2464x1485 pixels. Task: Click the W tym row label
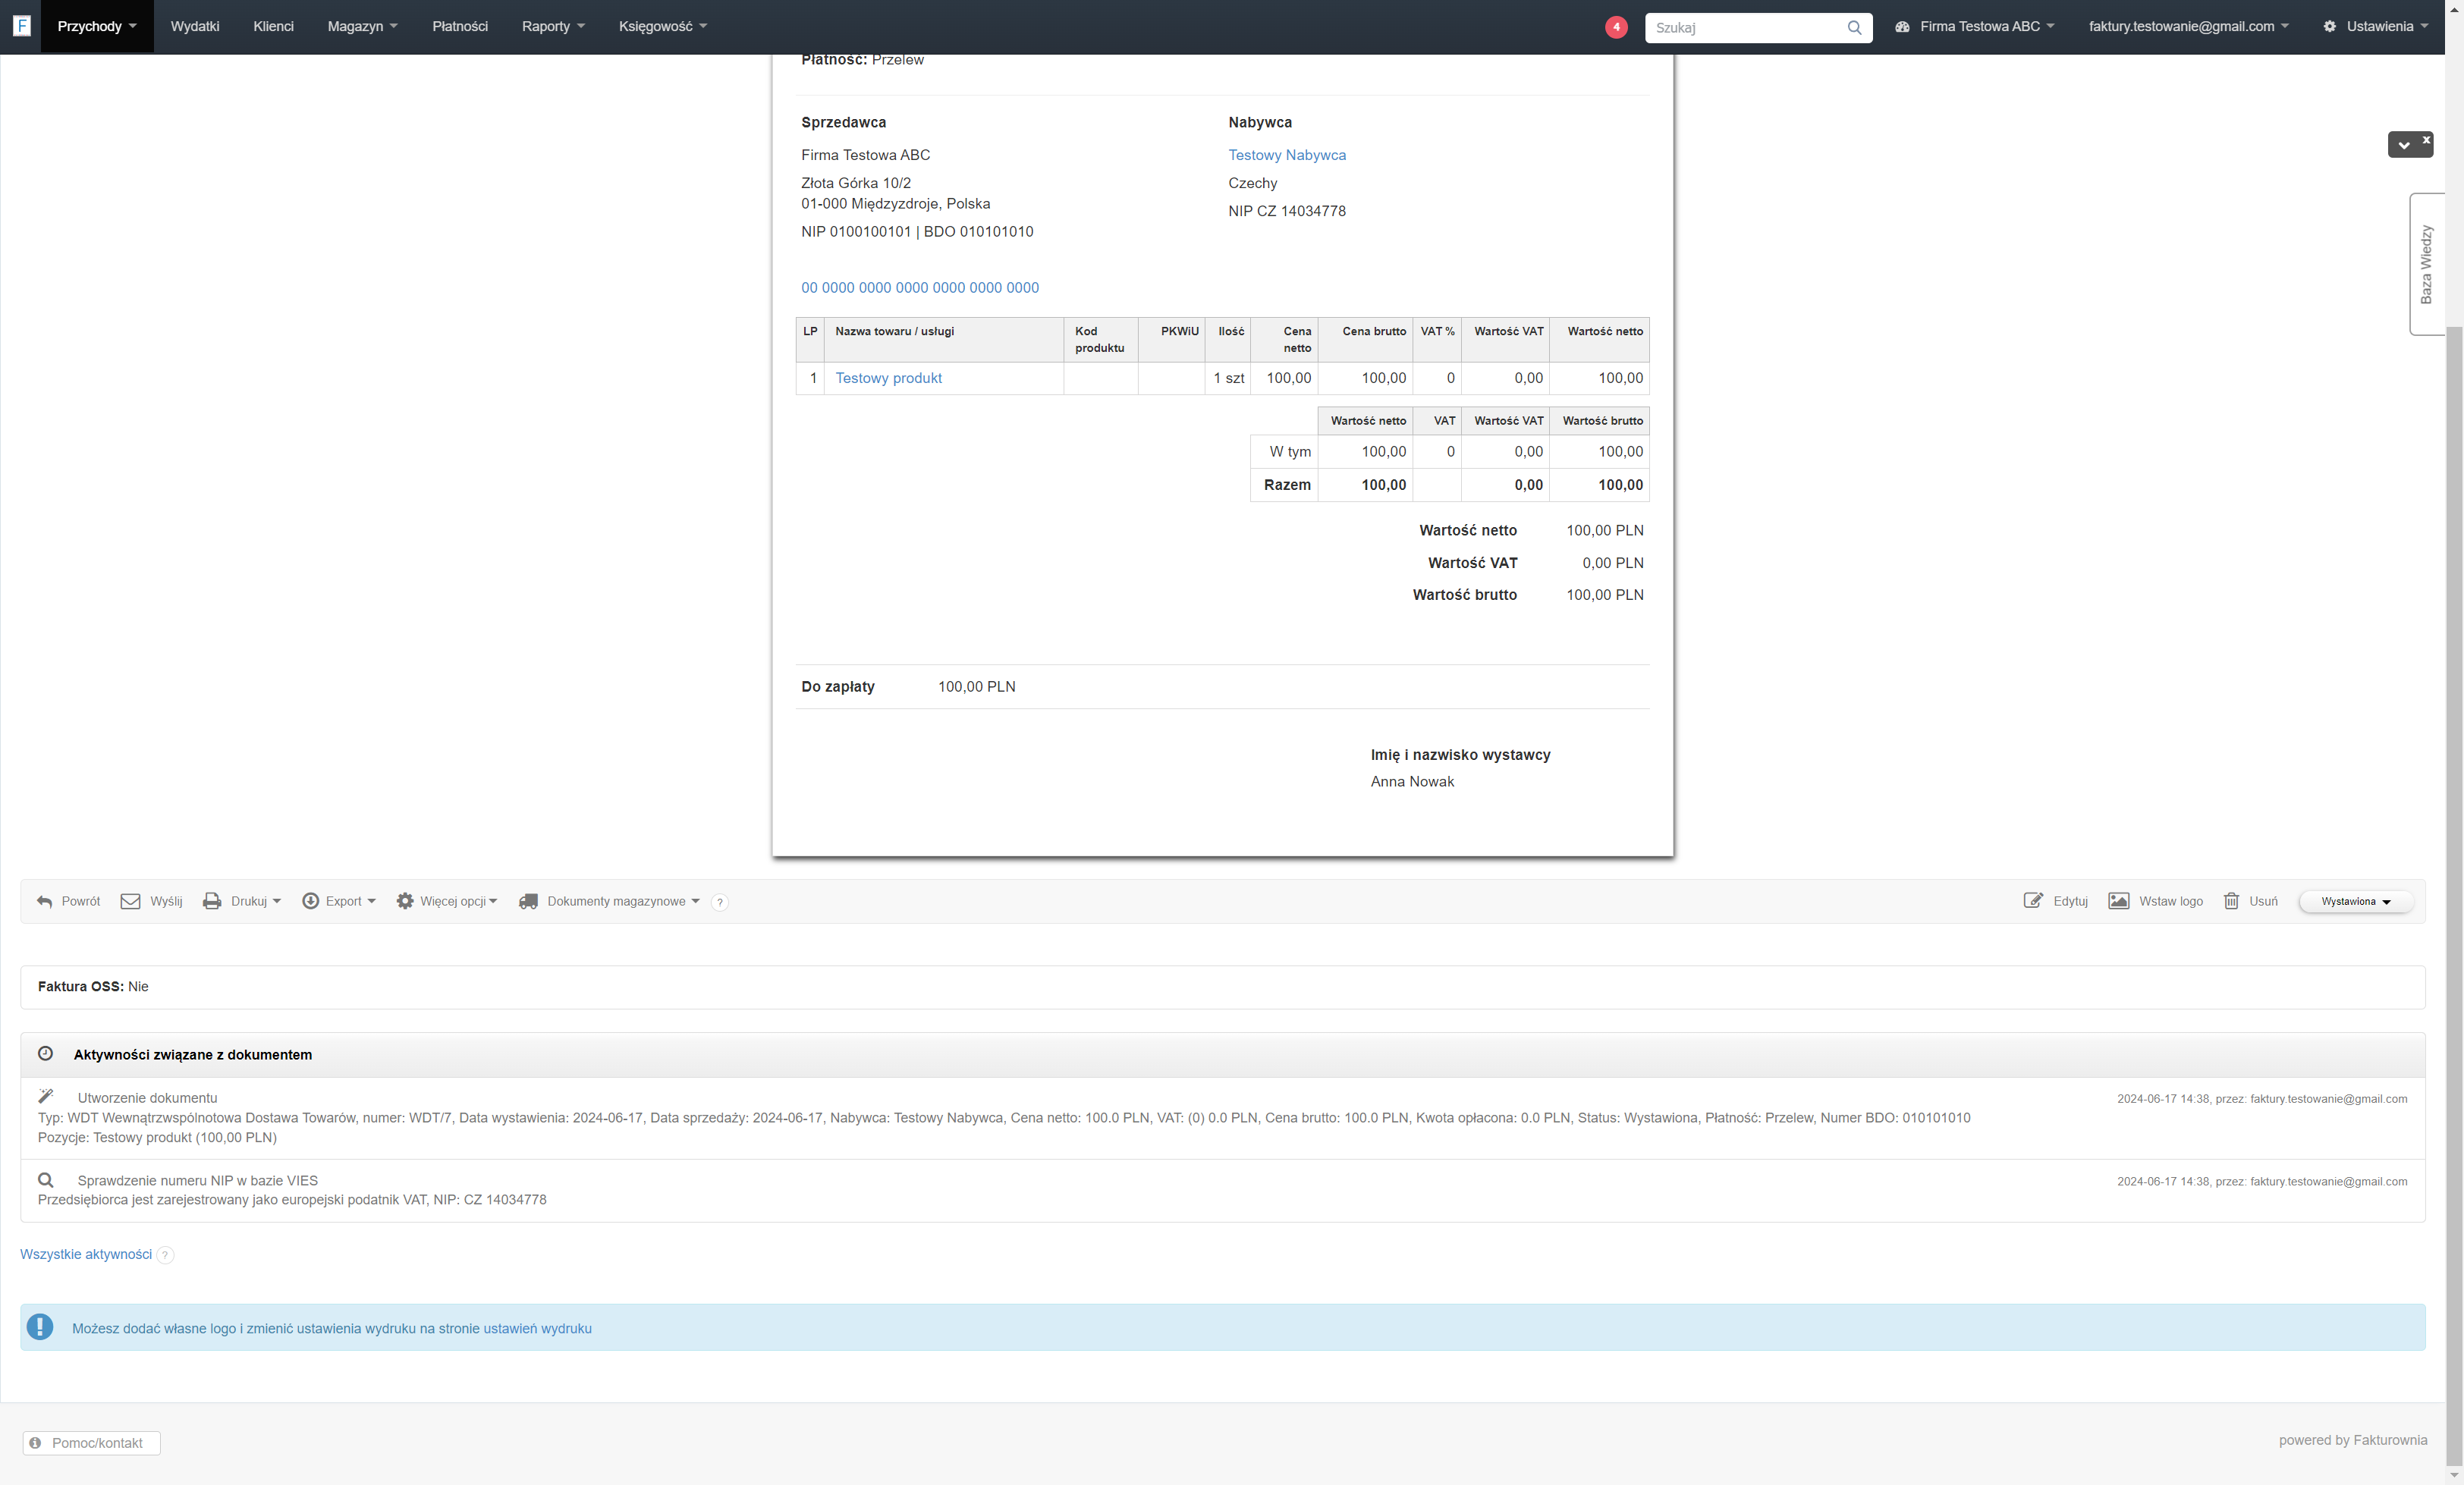point(1290,452)
